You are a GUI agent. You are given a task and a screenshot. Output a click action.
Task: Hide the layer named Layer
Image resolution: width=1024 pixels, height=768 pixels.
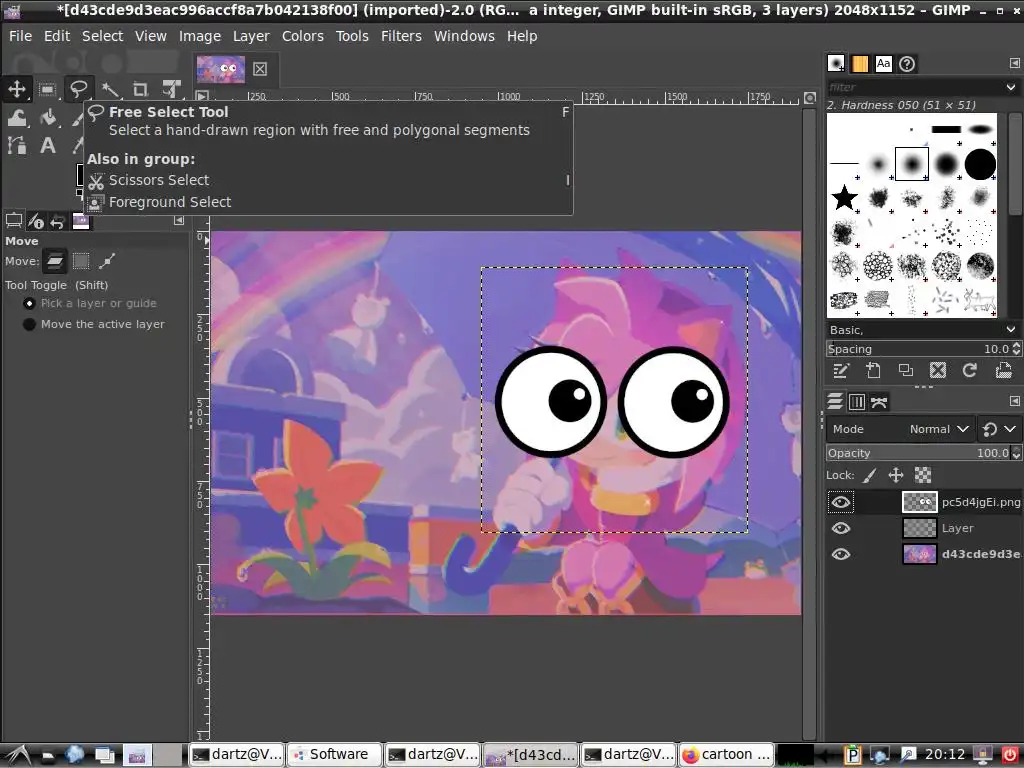click(x=841, y=528)
